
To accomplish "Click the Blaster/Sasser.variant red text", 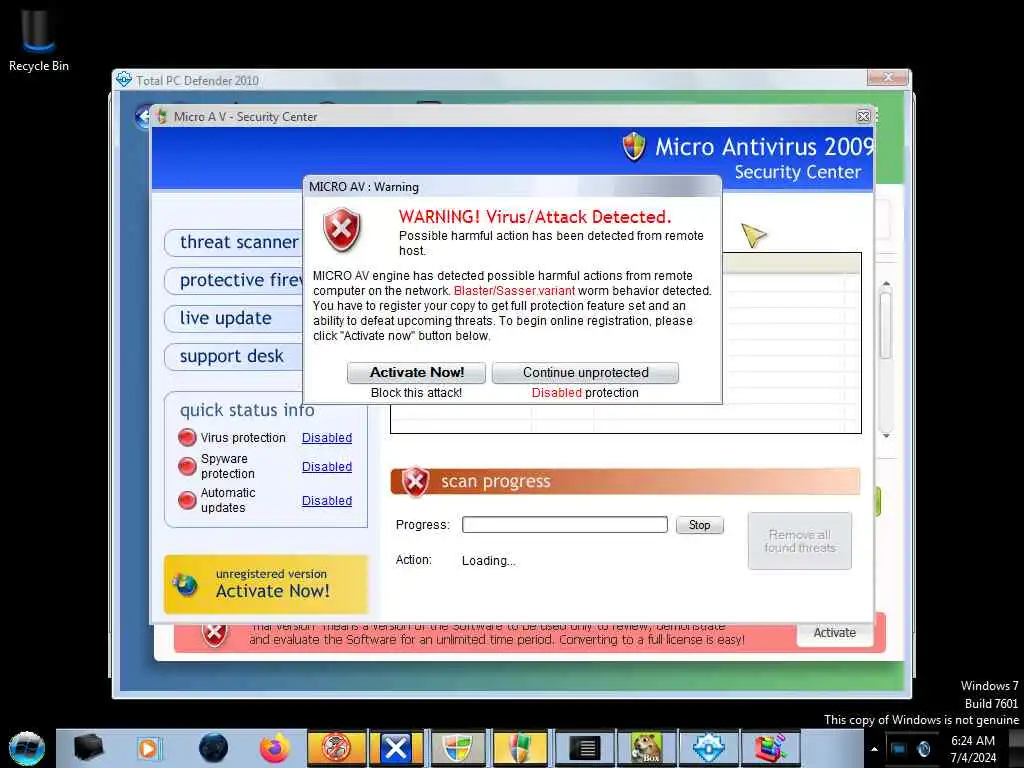I will (x=514, y=291).
